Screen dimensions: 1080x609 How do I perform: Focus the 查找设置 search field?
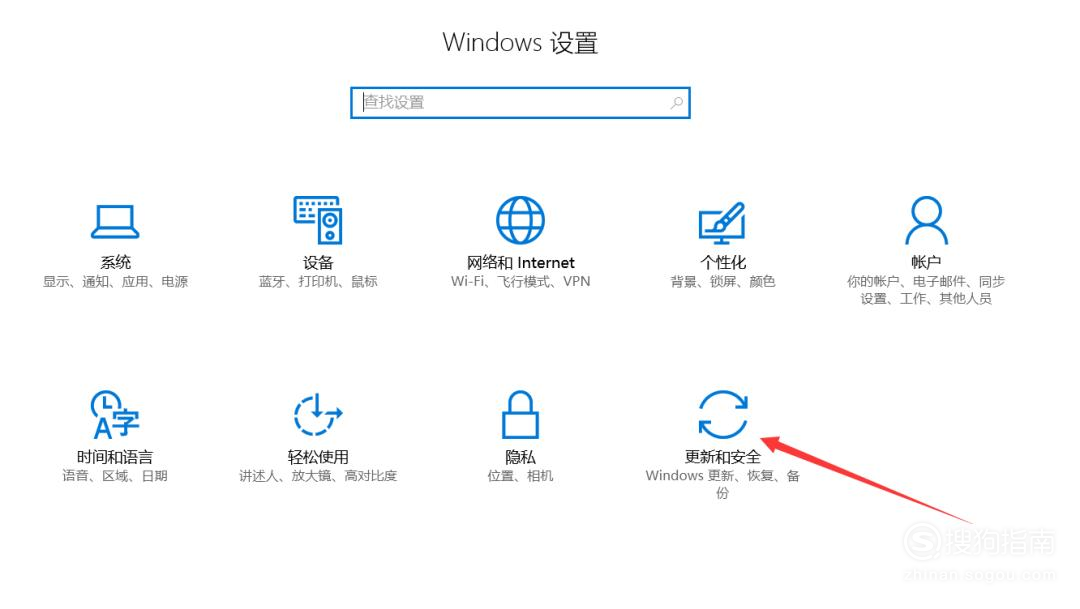click(520, 103)
